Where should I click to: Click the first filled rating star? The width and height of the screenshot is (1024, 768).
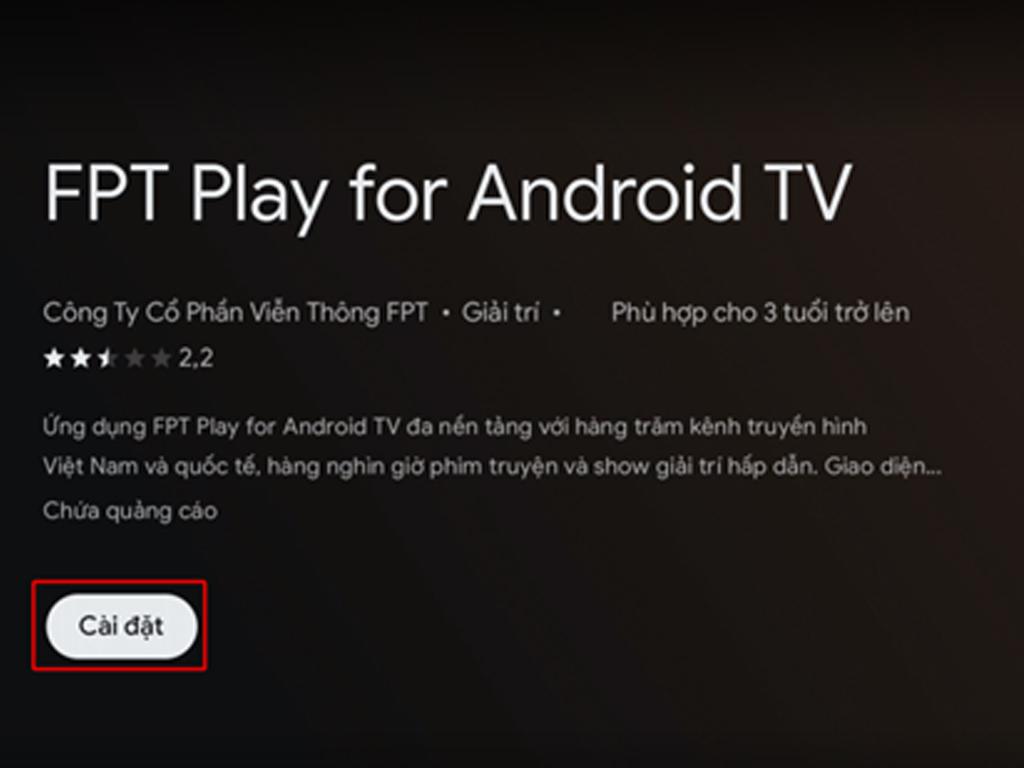tap(54, 358)
